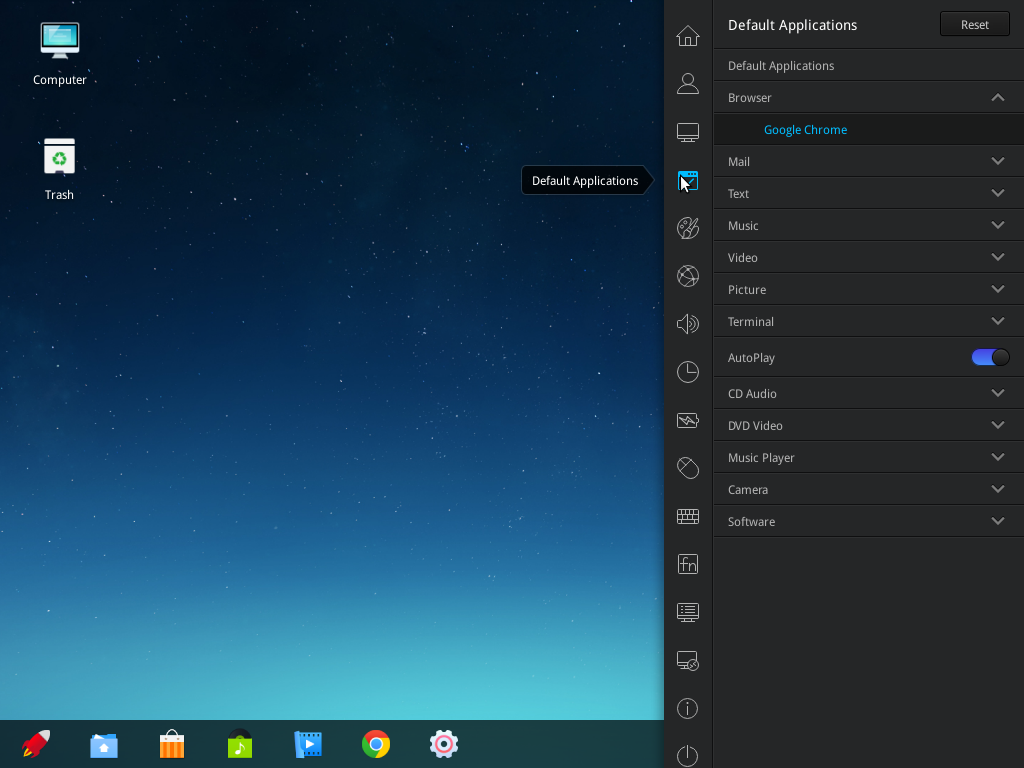
Task: Select the Personalization palette icon
Action: tap(688, 228)
